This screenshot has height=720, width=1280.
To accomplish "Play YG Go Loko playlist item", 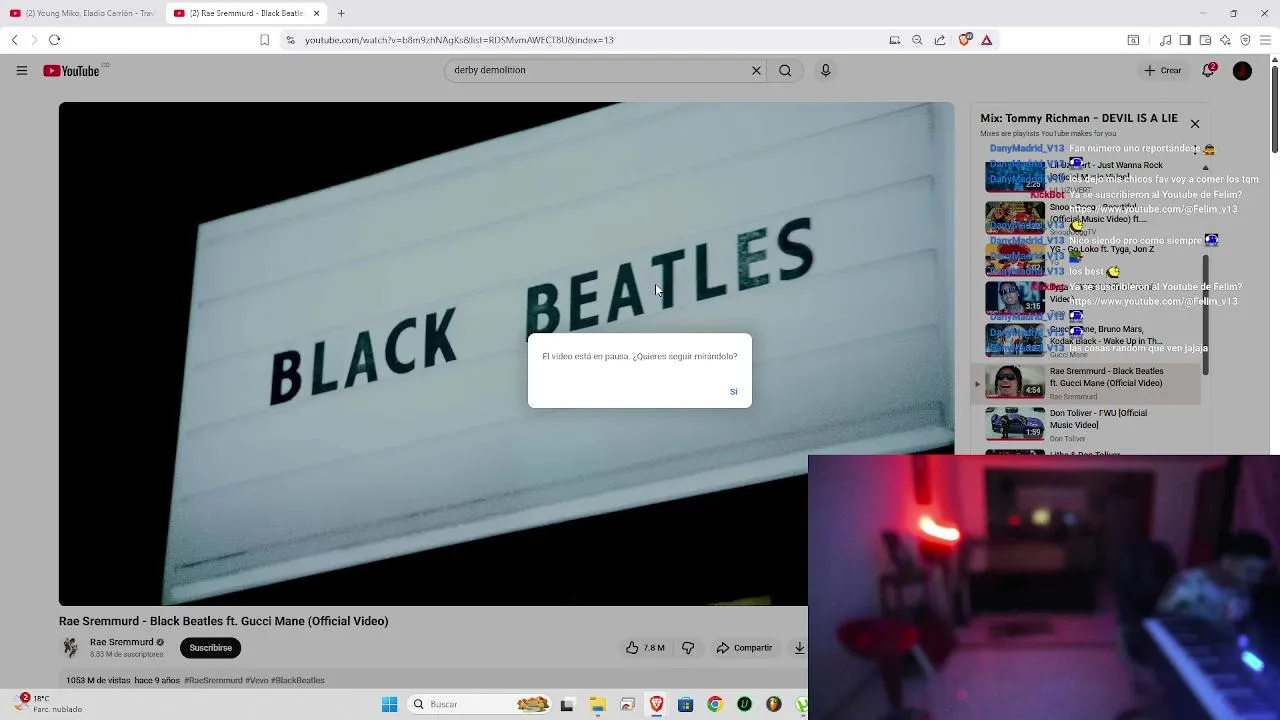I will click(x=1085, y=258).
